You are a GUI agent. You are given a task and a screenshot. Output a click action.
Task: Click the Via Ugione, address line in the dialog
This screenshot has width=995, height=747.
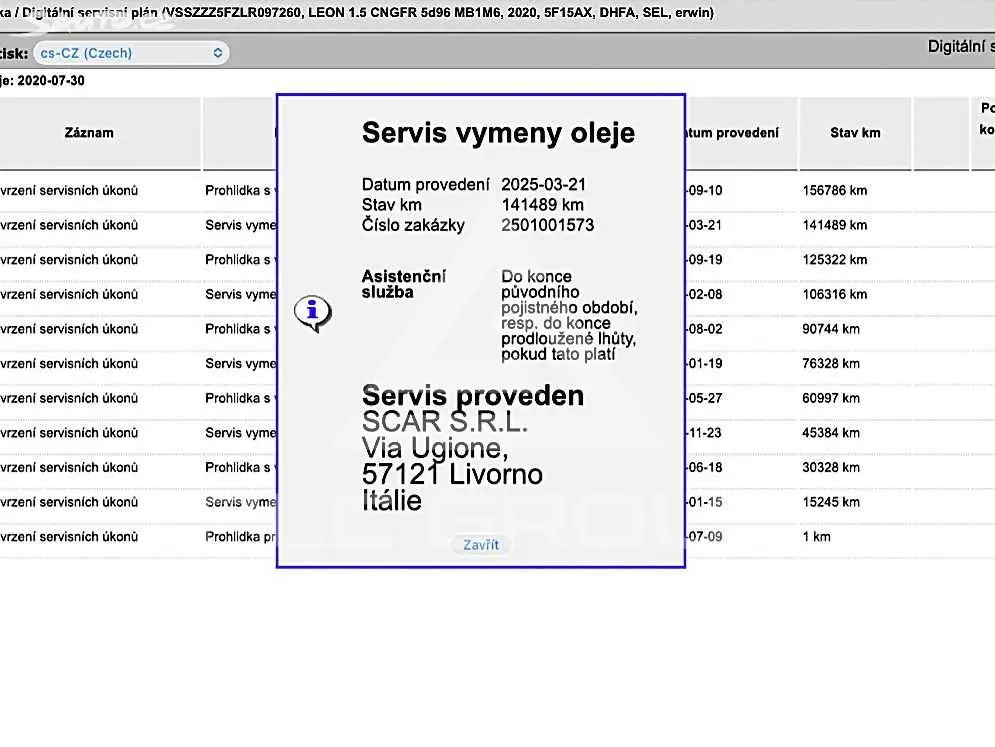pos(435,448)
